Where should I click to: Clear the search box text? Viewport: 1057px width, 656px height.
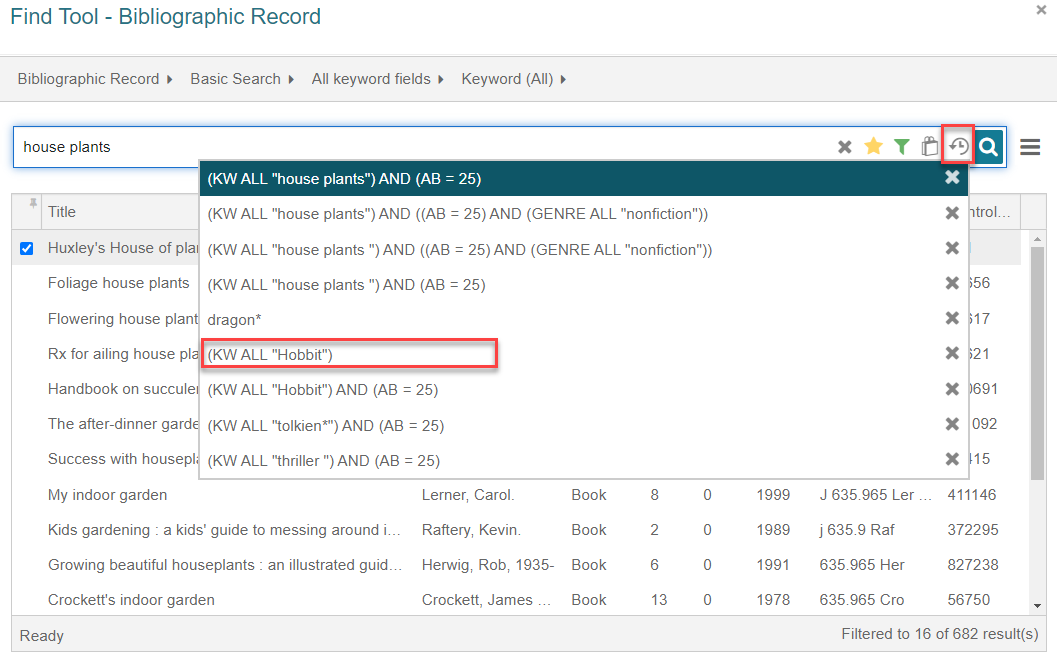coord(844,147)
